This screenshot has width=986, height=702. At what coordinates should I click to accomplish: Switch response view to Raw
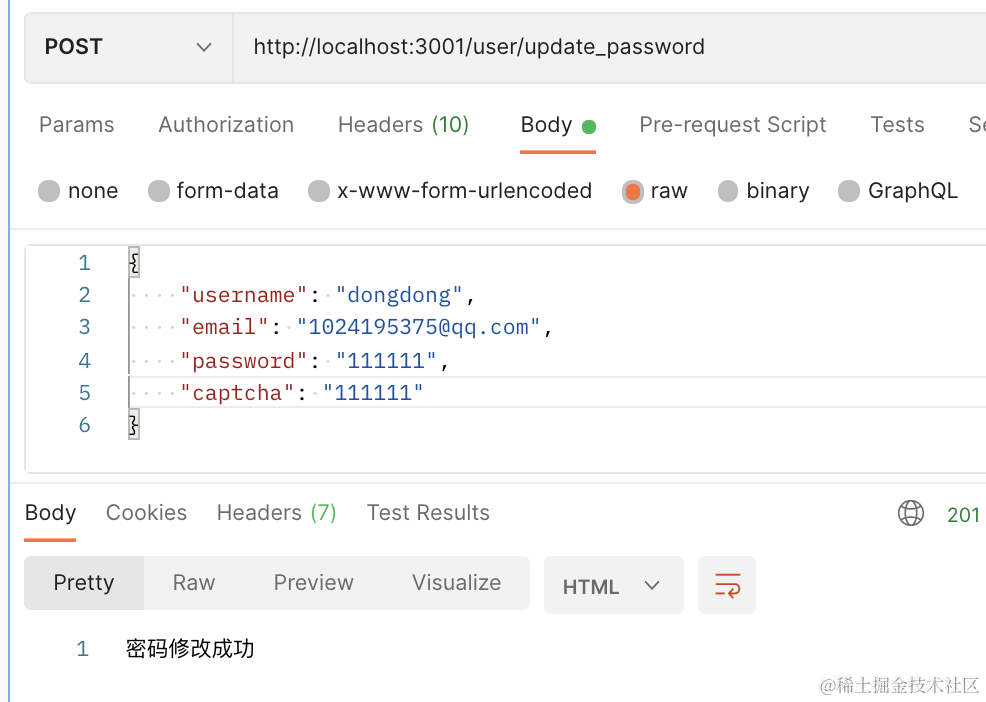(194, 583)
